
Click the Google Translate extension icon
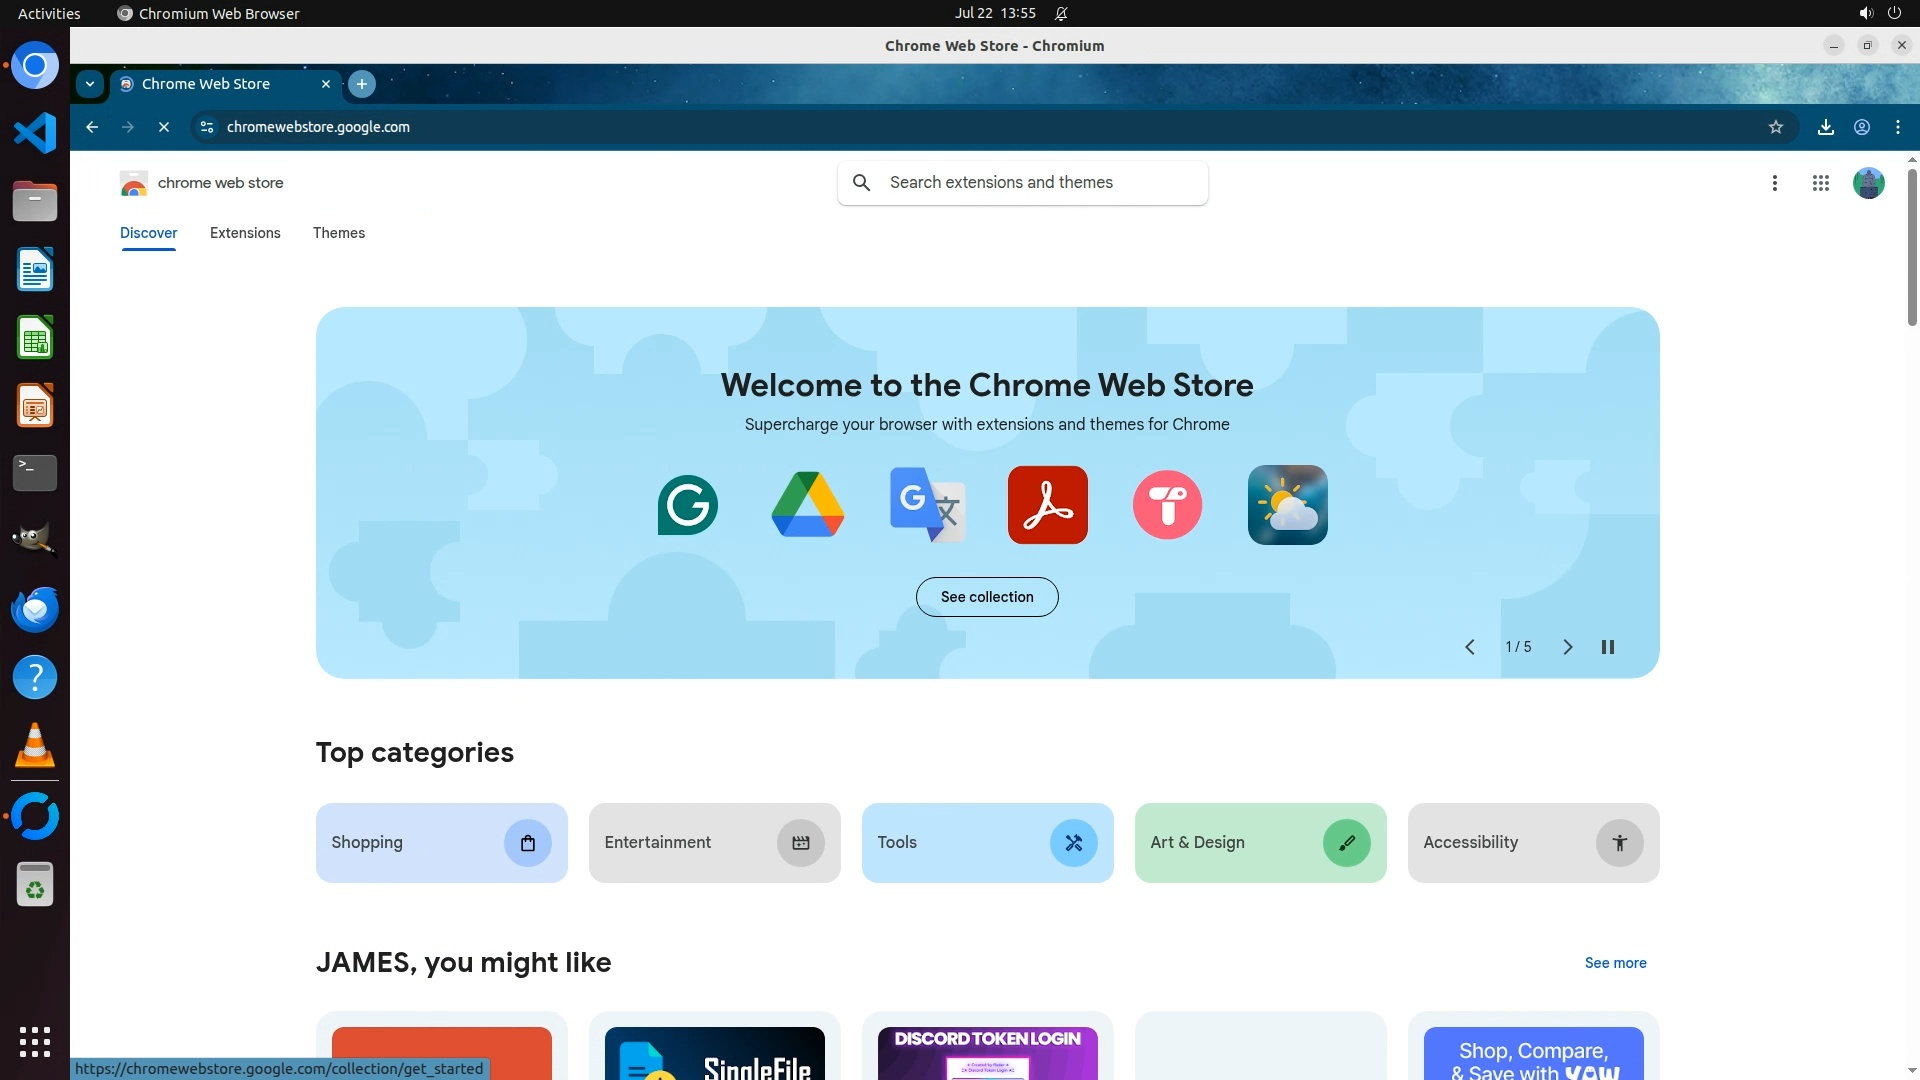[927, 505]
